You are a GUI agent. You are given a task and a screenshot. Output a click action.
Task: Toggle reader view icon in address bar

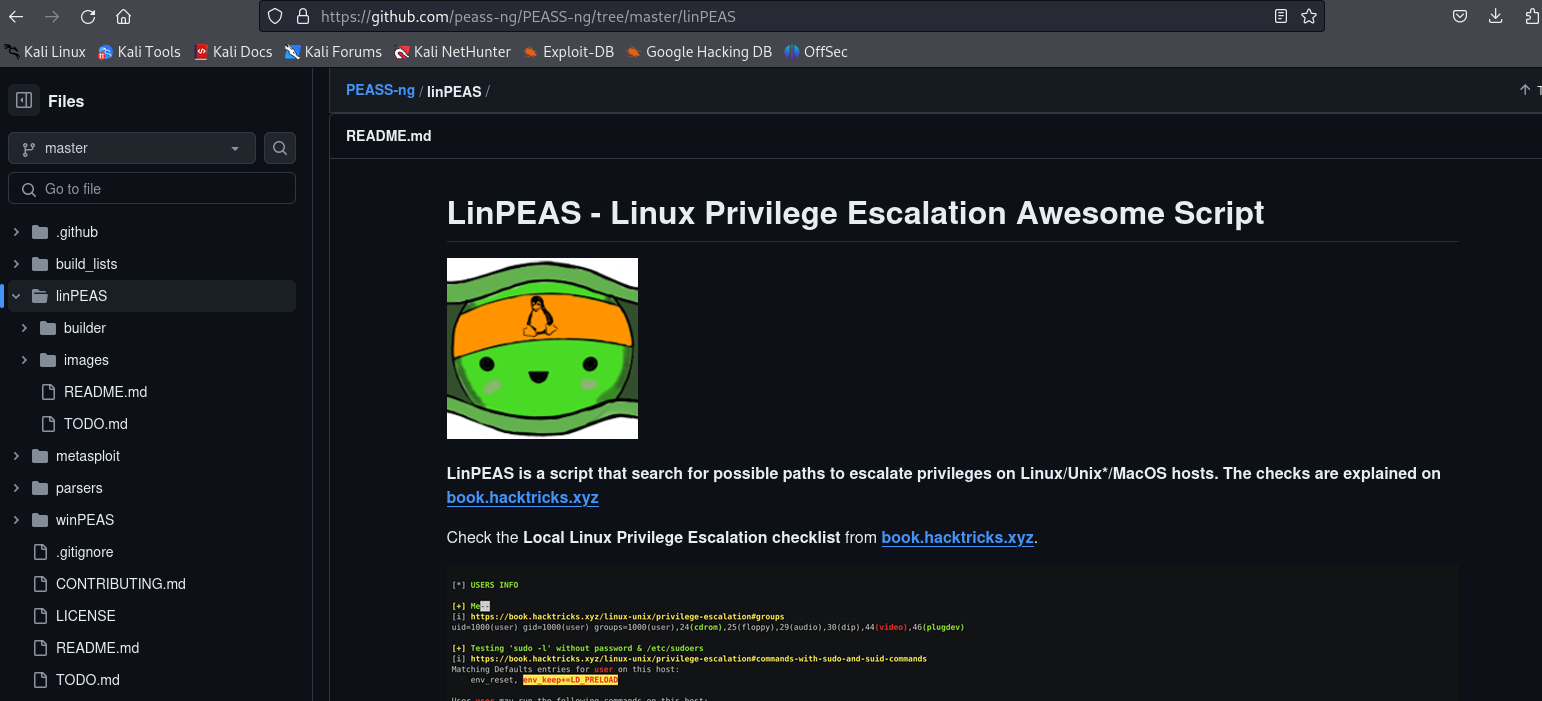click(x=1281, y=17)
